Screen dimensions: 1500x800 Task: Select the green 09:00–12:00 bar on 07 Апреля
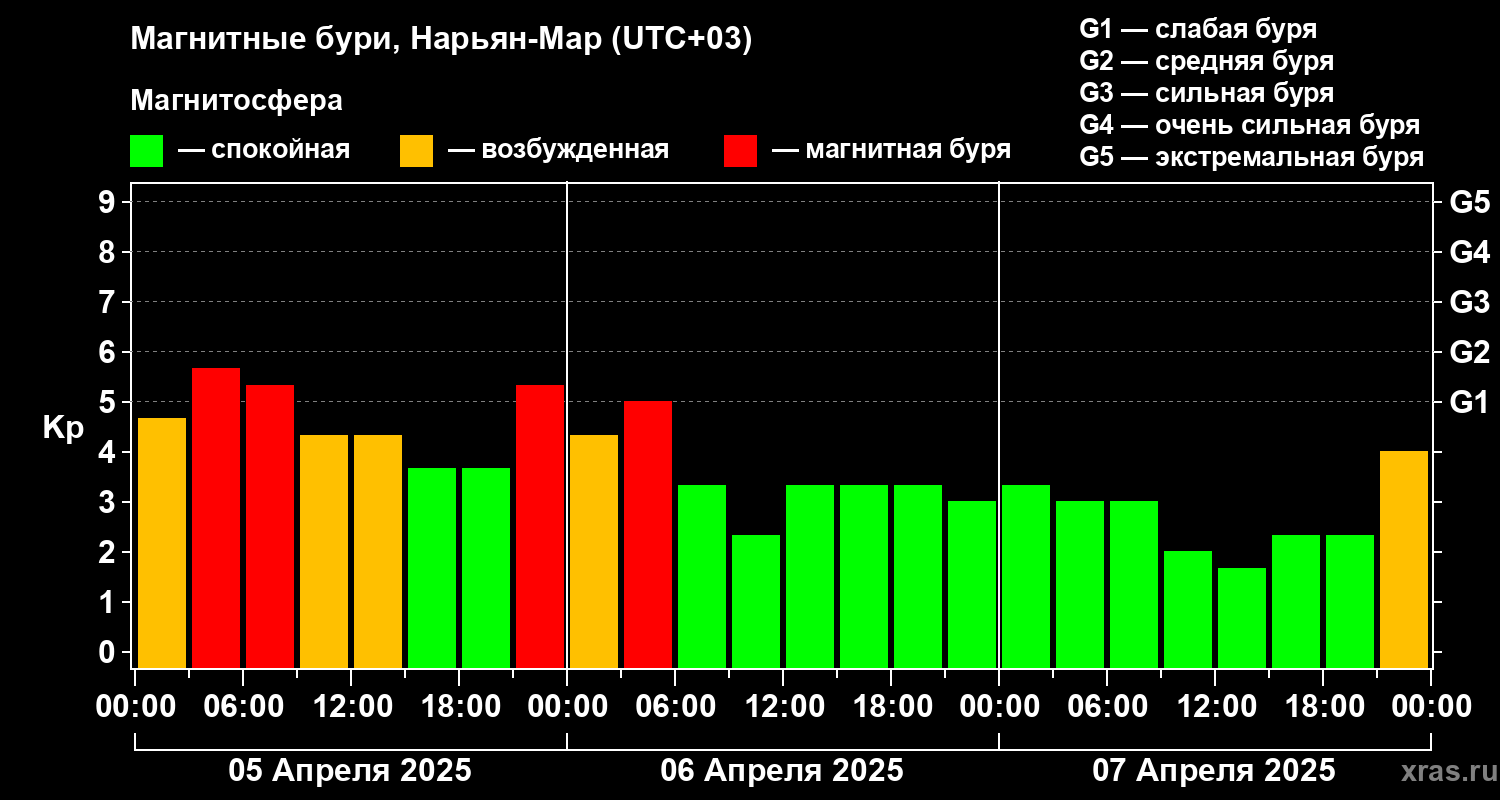point(1188,610)
